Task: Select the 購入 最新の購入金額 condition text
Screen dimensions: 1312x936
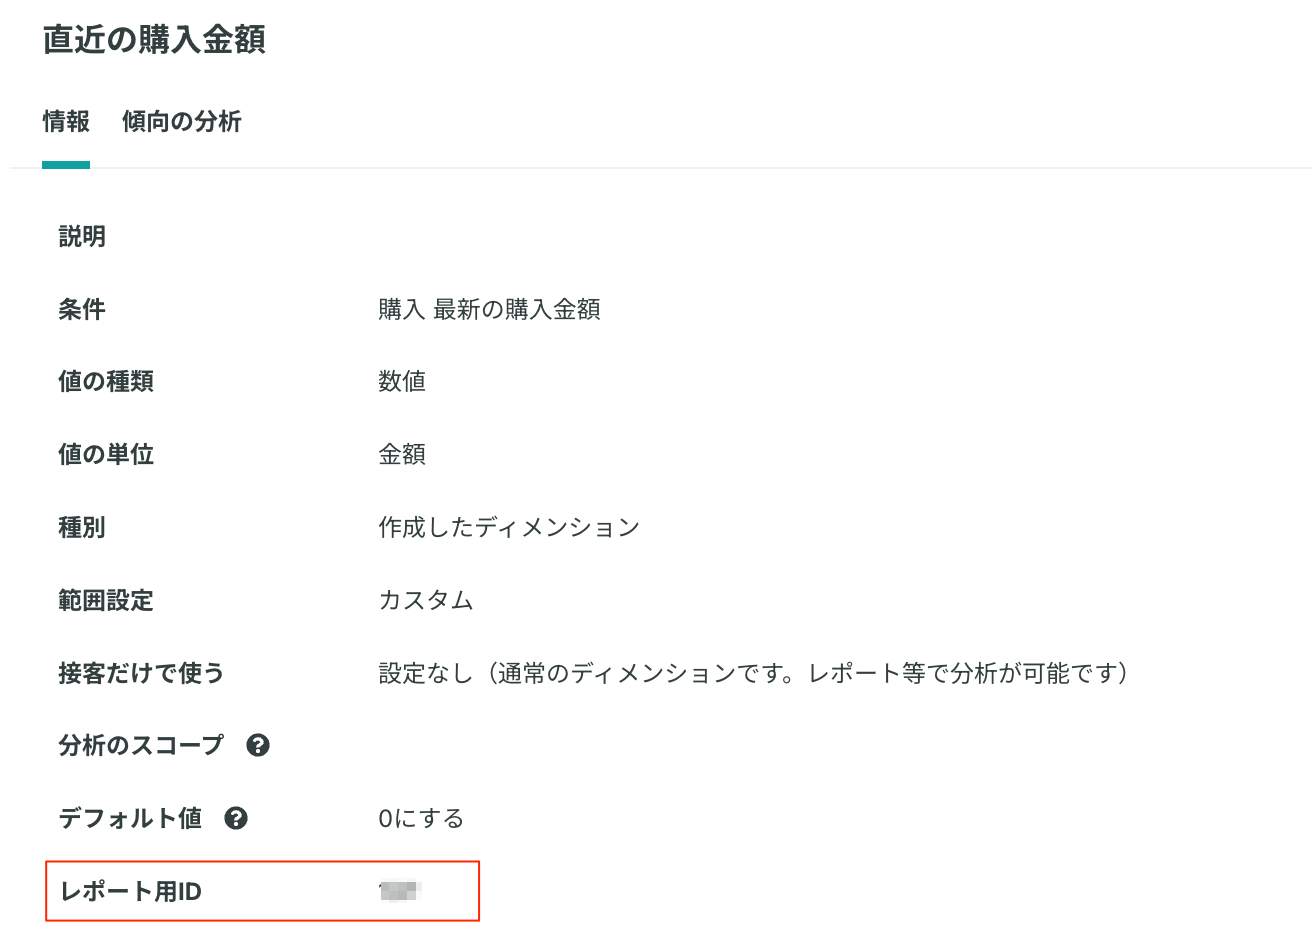Action: click(x=489, y=309)
